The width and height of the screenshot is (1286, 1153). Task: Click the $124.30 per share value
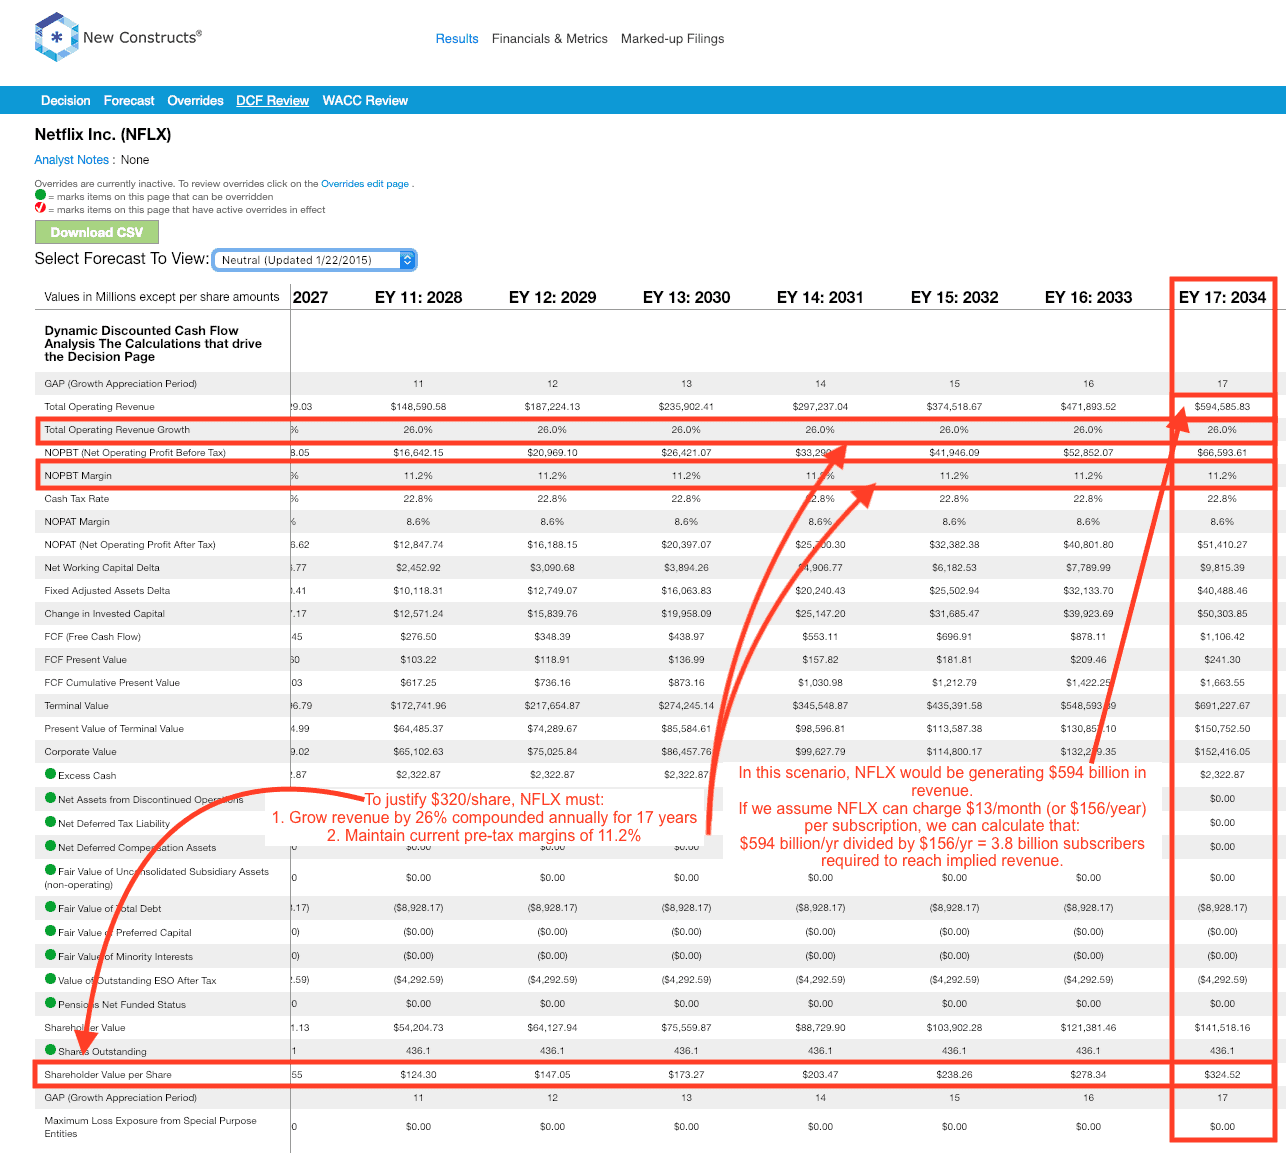point(418,1075)
